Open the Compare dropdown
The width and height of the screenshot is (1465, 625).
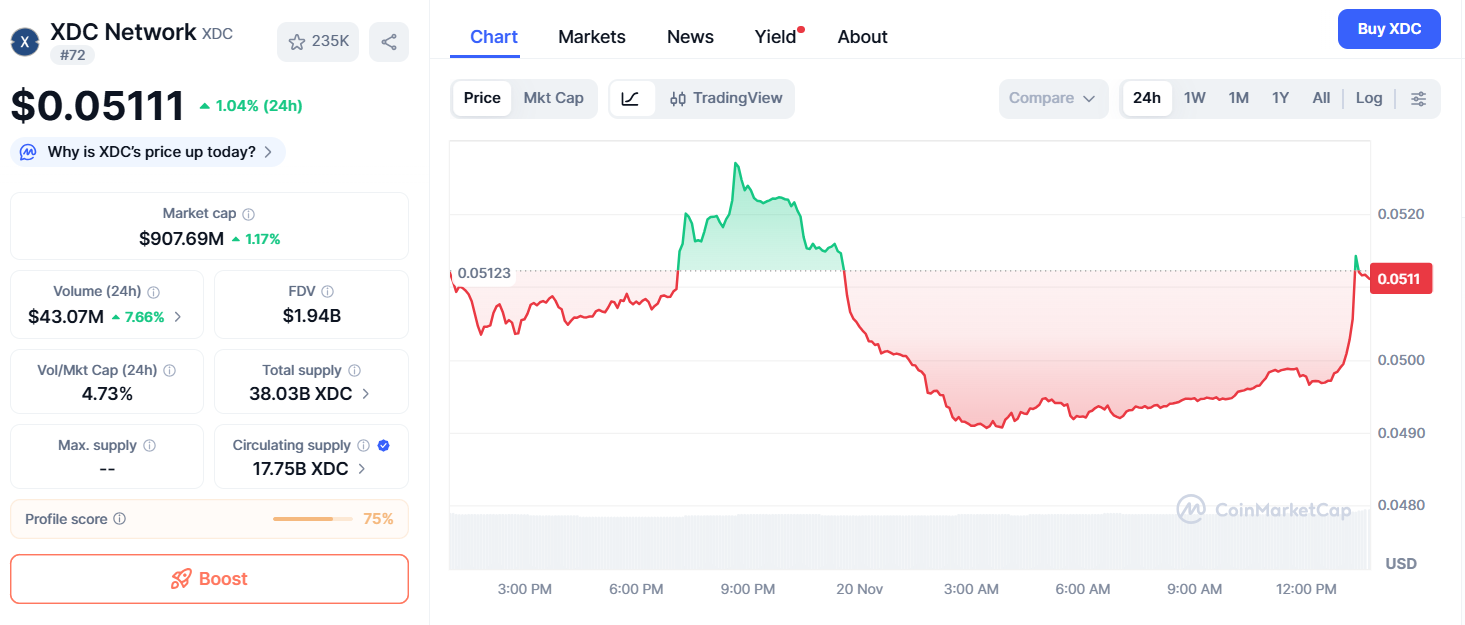(1052, 98)
